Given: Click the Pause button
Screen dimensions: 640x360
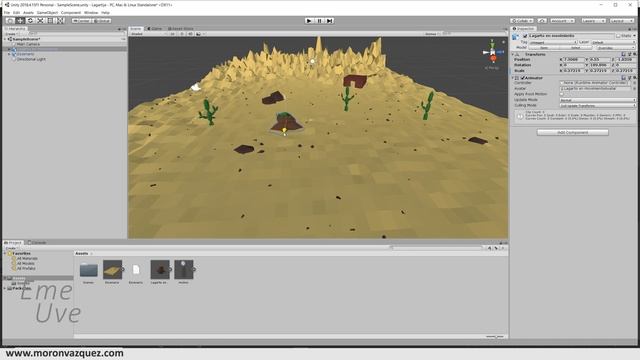Looking at the screenshot, I should 319,20.
